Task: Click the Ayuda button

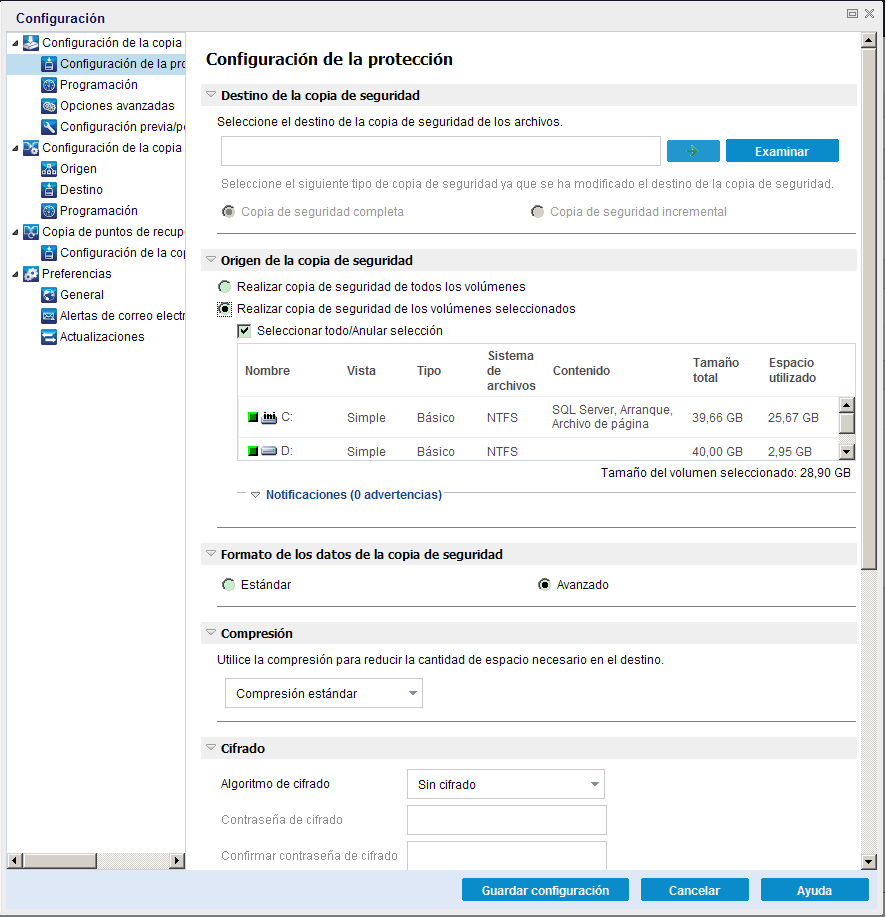Action: 815,890
